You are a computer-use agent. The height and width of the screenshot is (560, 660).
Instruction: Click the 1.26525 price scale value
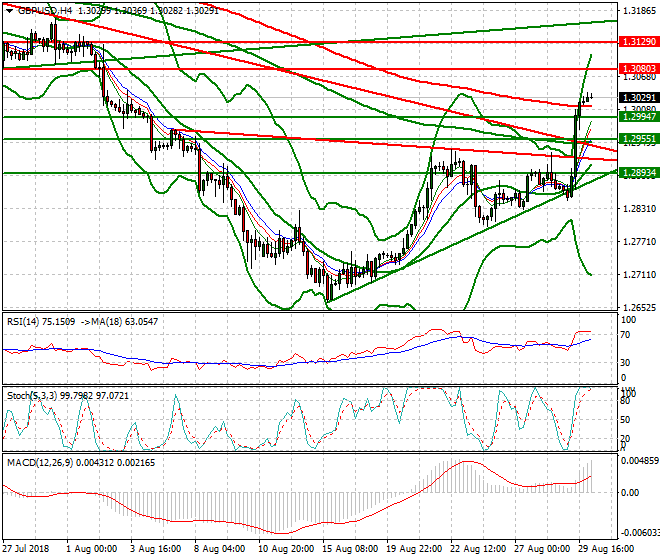pyautogui.click(x=639, y=308)
